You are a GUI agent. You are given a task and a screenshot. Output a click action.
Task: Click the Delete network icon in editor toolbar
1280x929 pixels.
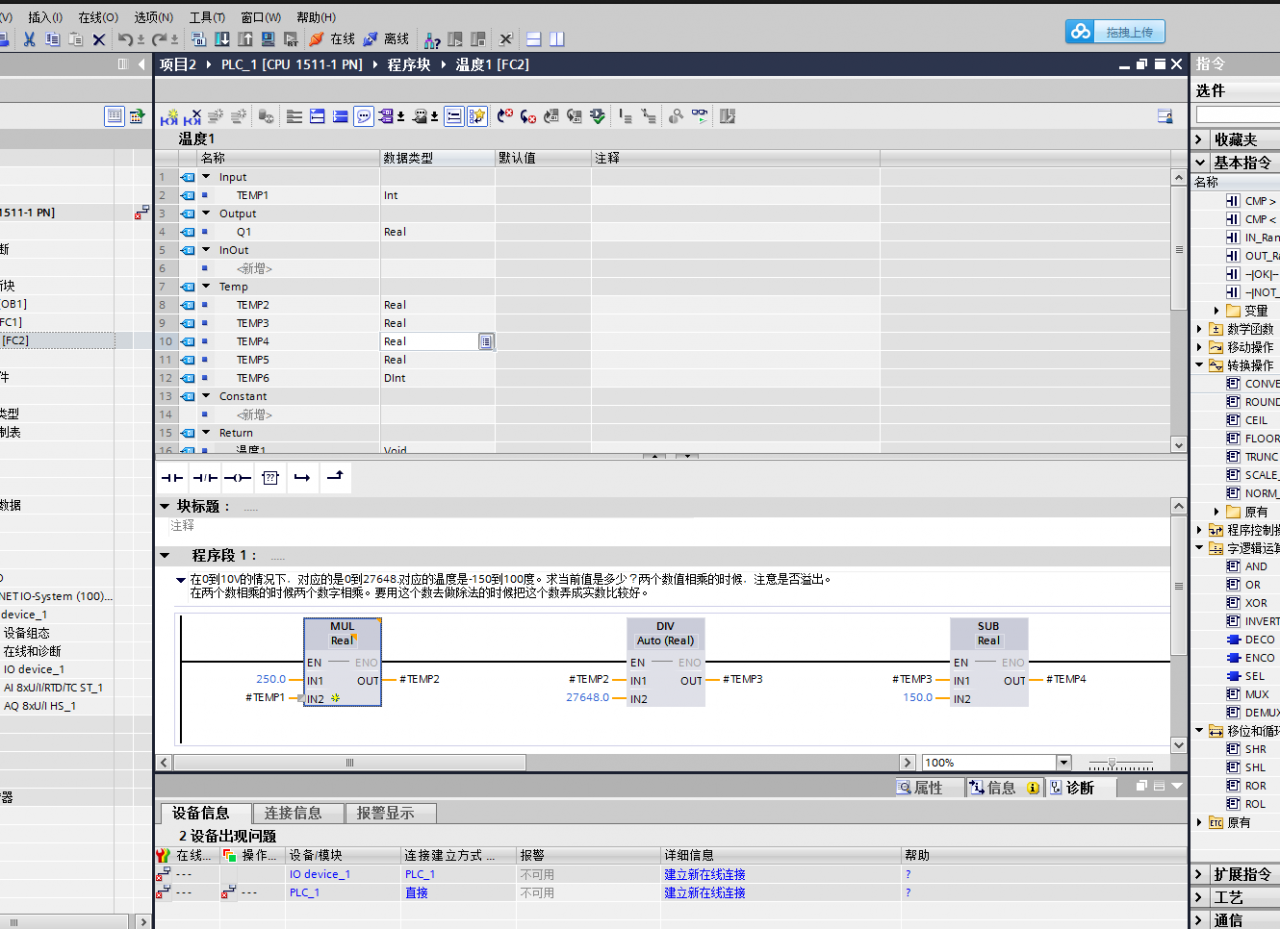[x=193, y=116]
